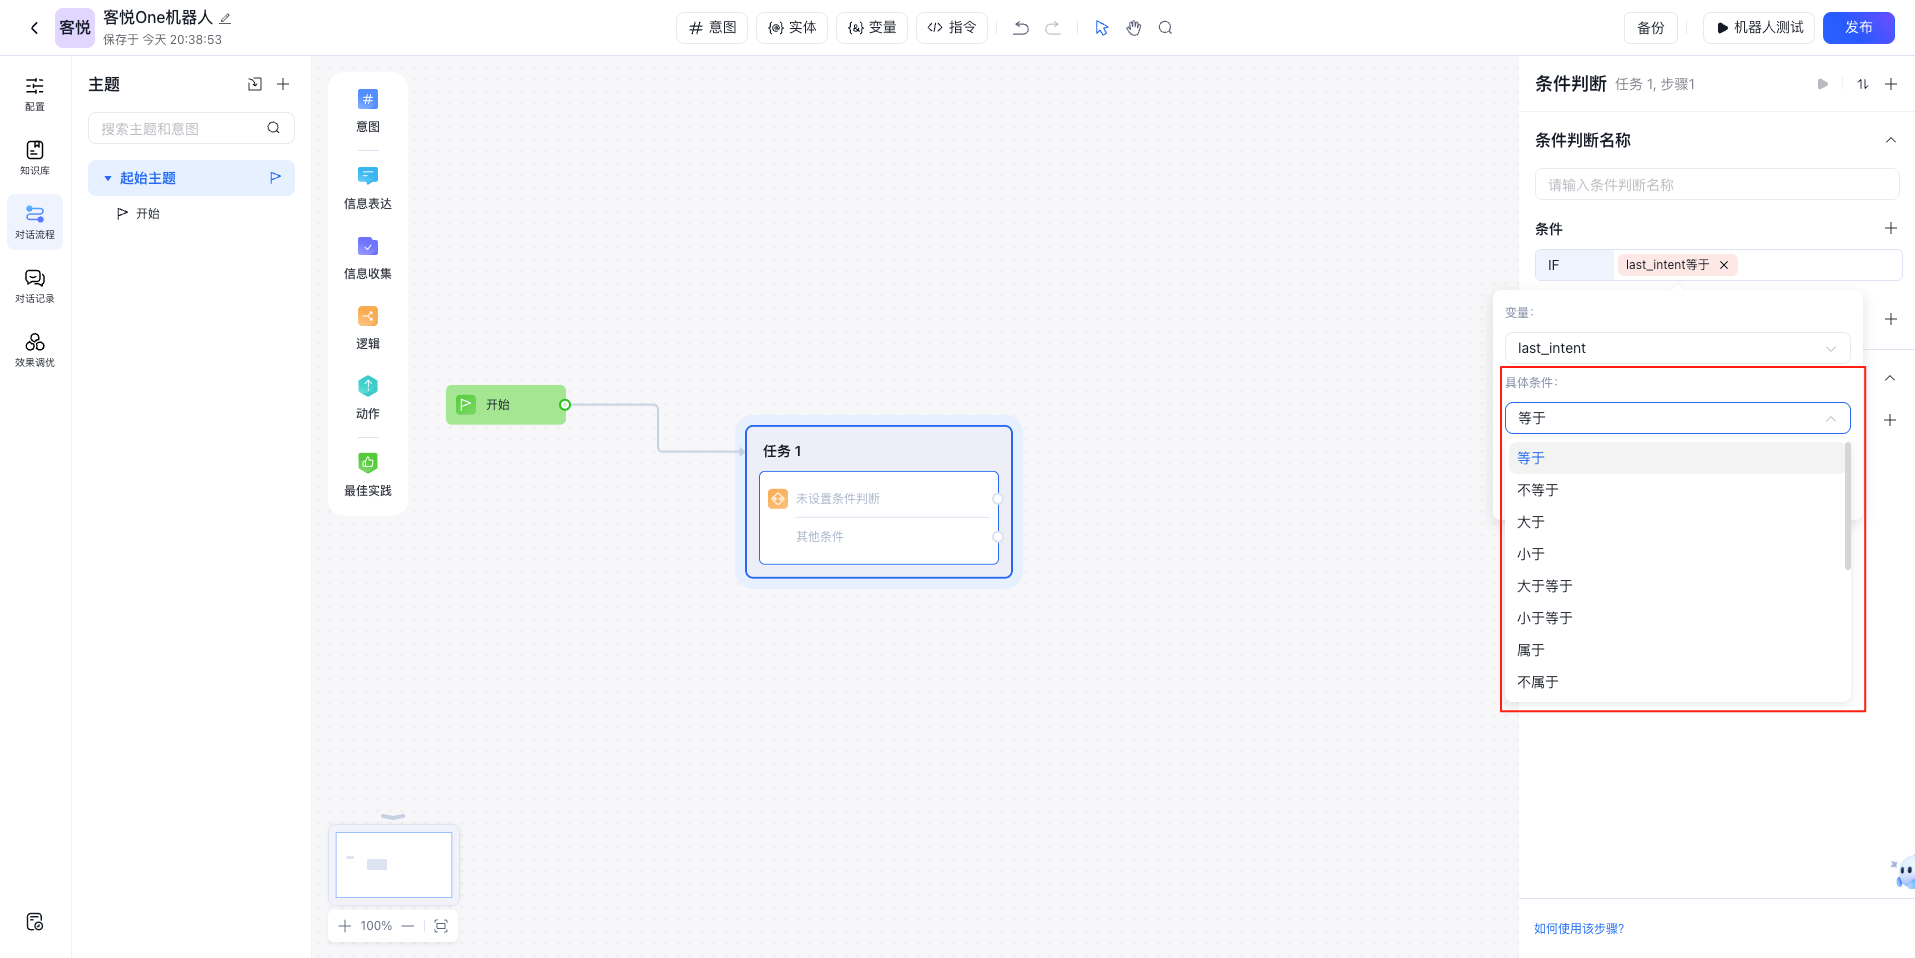Click the 条件判断名称 input field

pos(1716,185)
